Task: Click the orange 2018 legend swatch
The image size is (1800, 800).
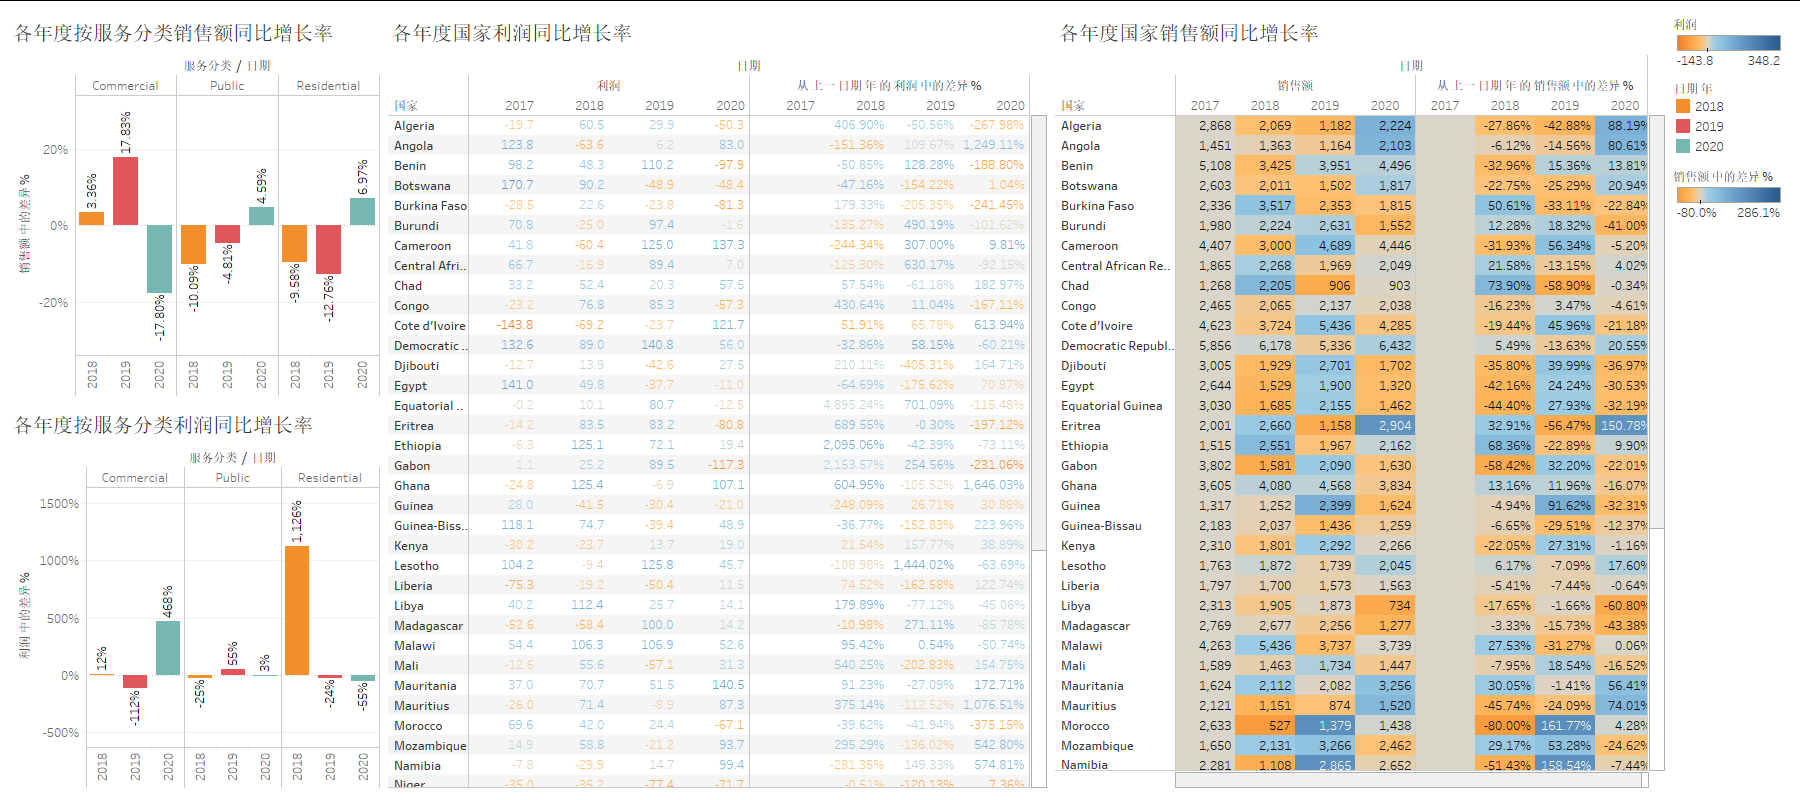Action: click(1683, 106)
